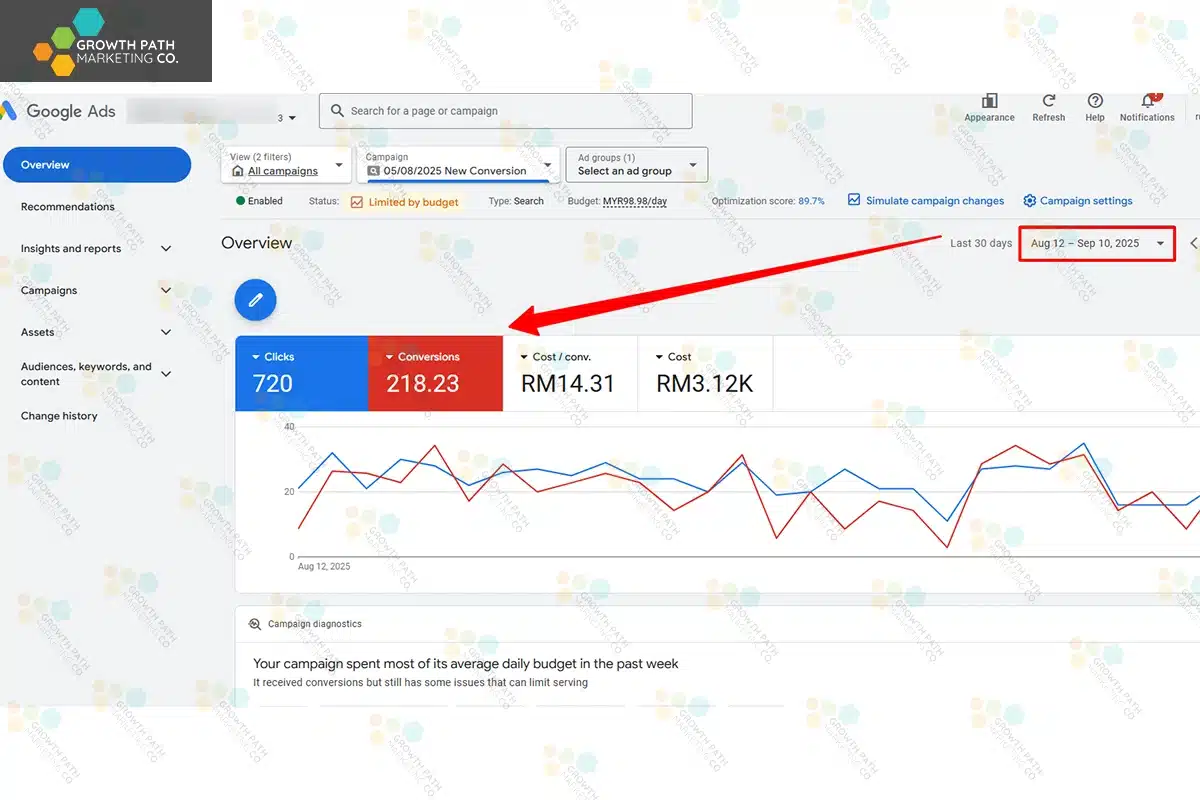The image size is (1200, 800).
Task: Open the View All campaigns dropdown
Action: (x=285, y=165)
